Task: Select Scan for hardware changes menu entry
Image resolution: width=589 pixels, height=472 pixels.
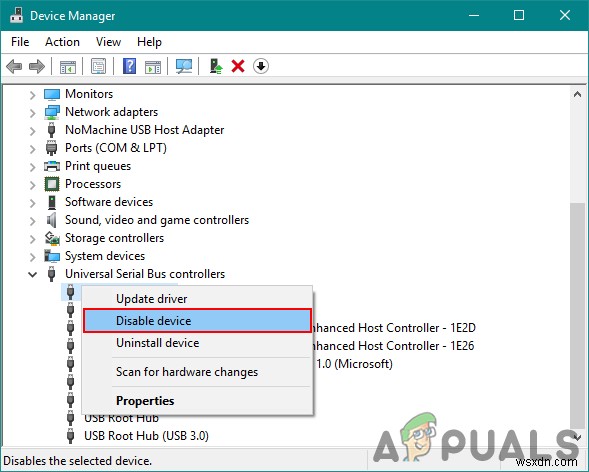Action: point(197,372)
